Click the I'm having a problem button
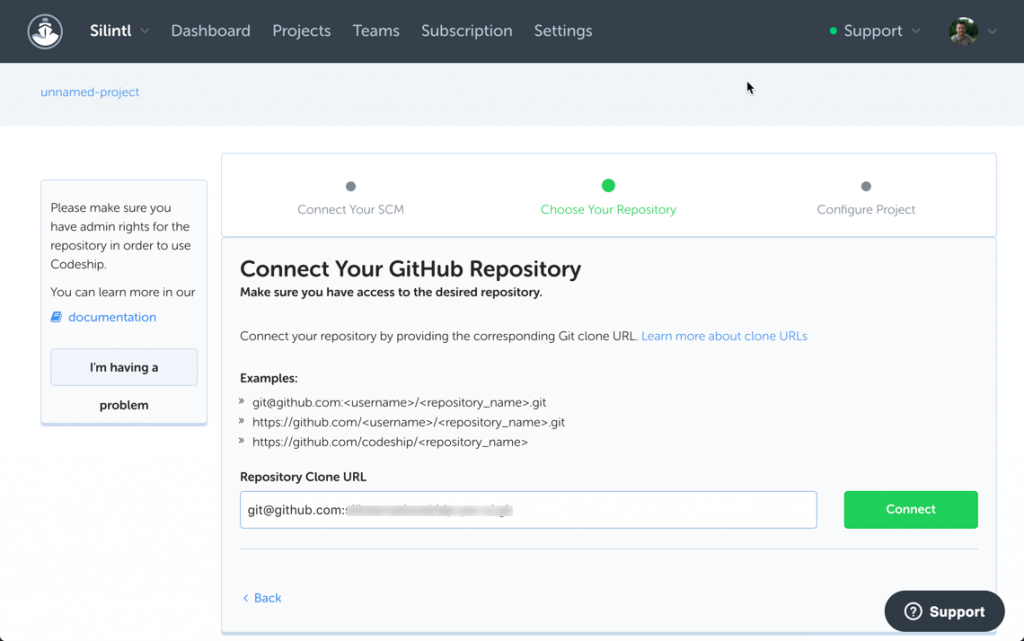The height and width of the screenshot is (641, 1024). [124, 368]
